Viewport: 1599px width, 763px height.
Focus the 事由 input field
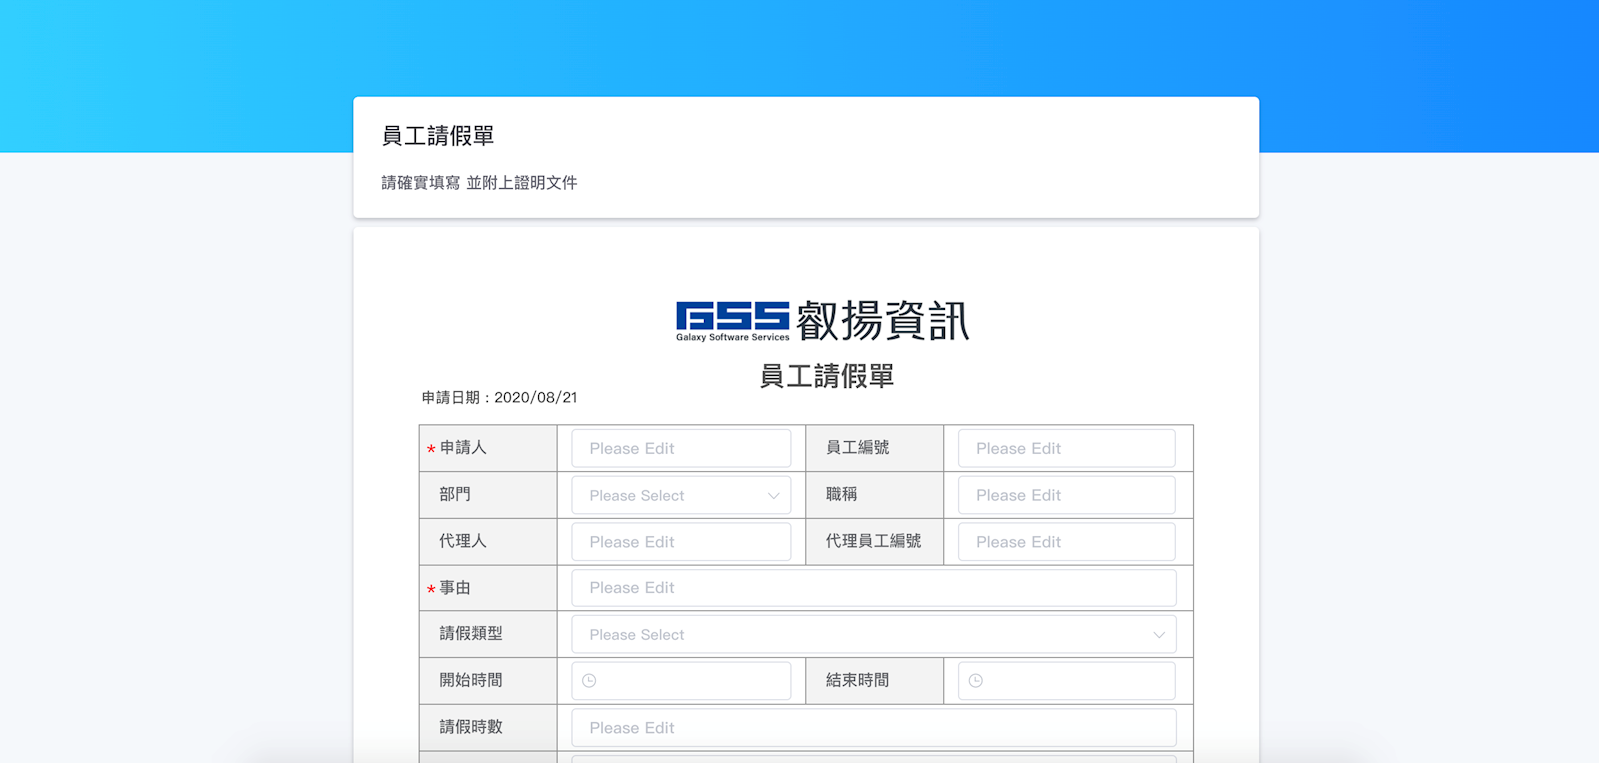click(872, 588)
